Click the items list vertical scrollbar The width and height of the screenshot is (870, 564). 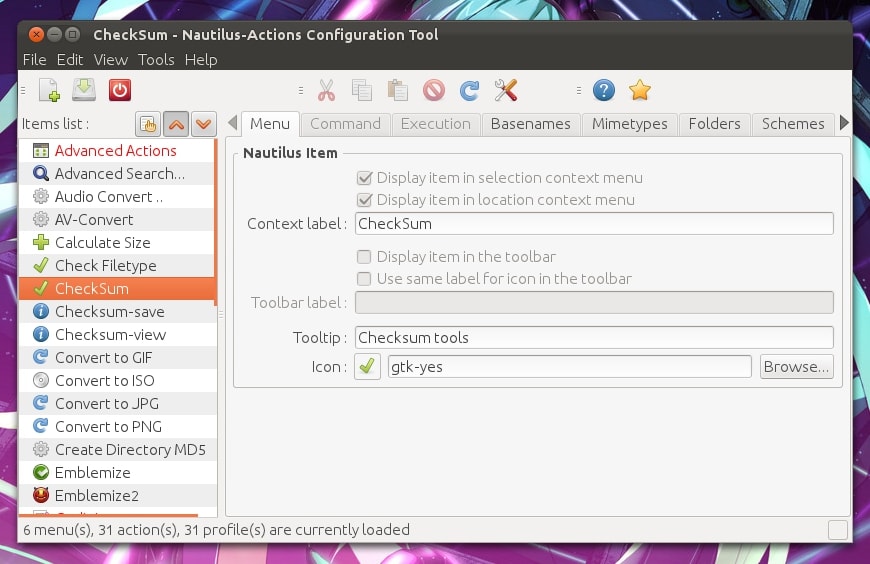(216, 222)
